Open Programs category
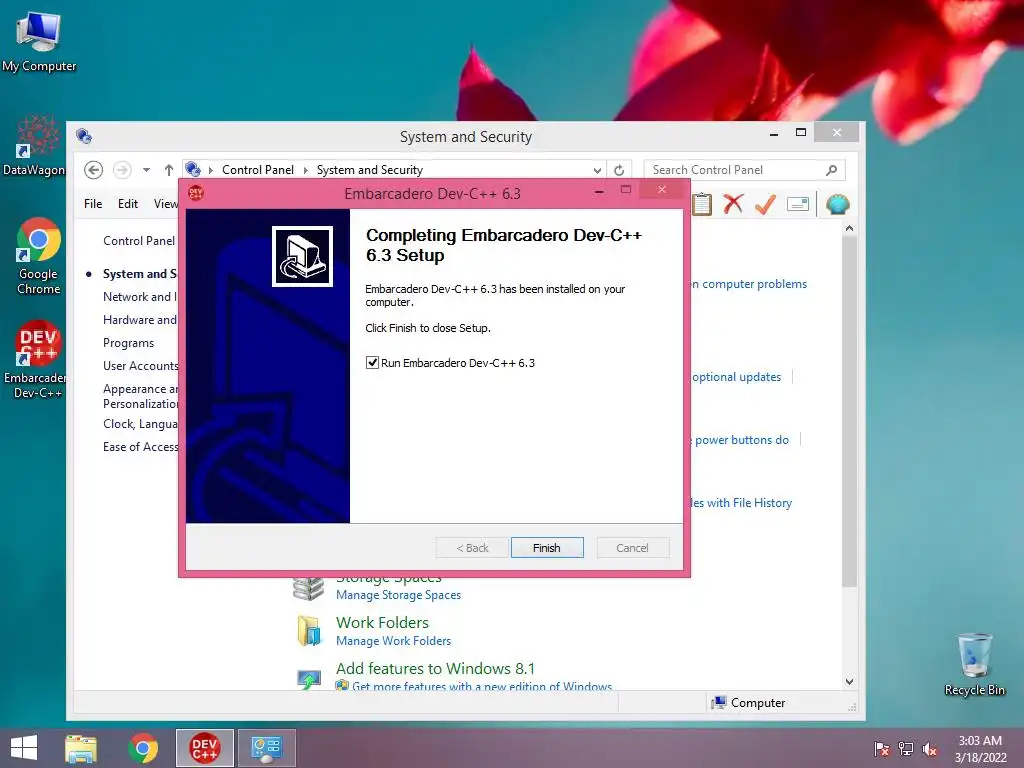 (x=129, y=343)
